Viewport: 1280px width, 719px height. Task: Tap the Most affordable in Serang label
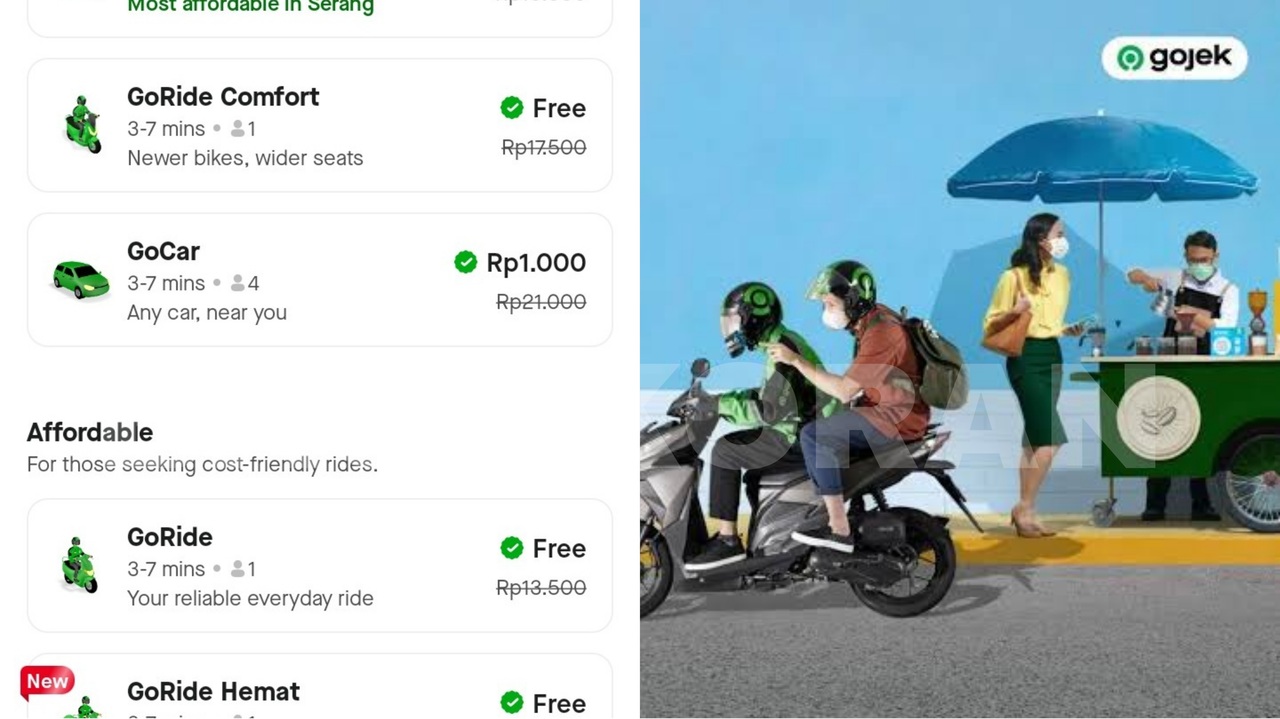250,7
